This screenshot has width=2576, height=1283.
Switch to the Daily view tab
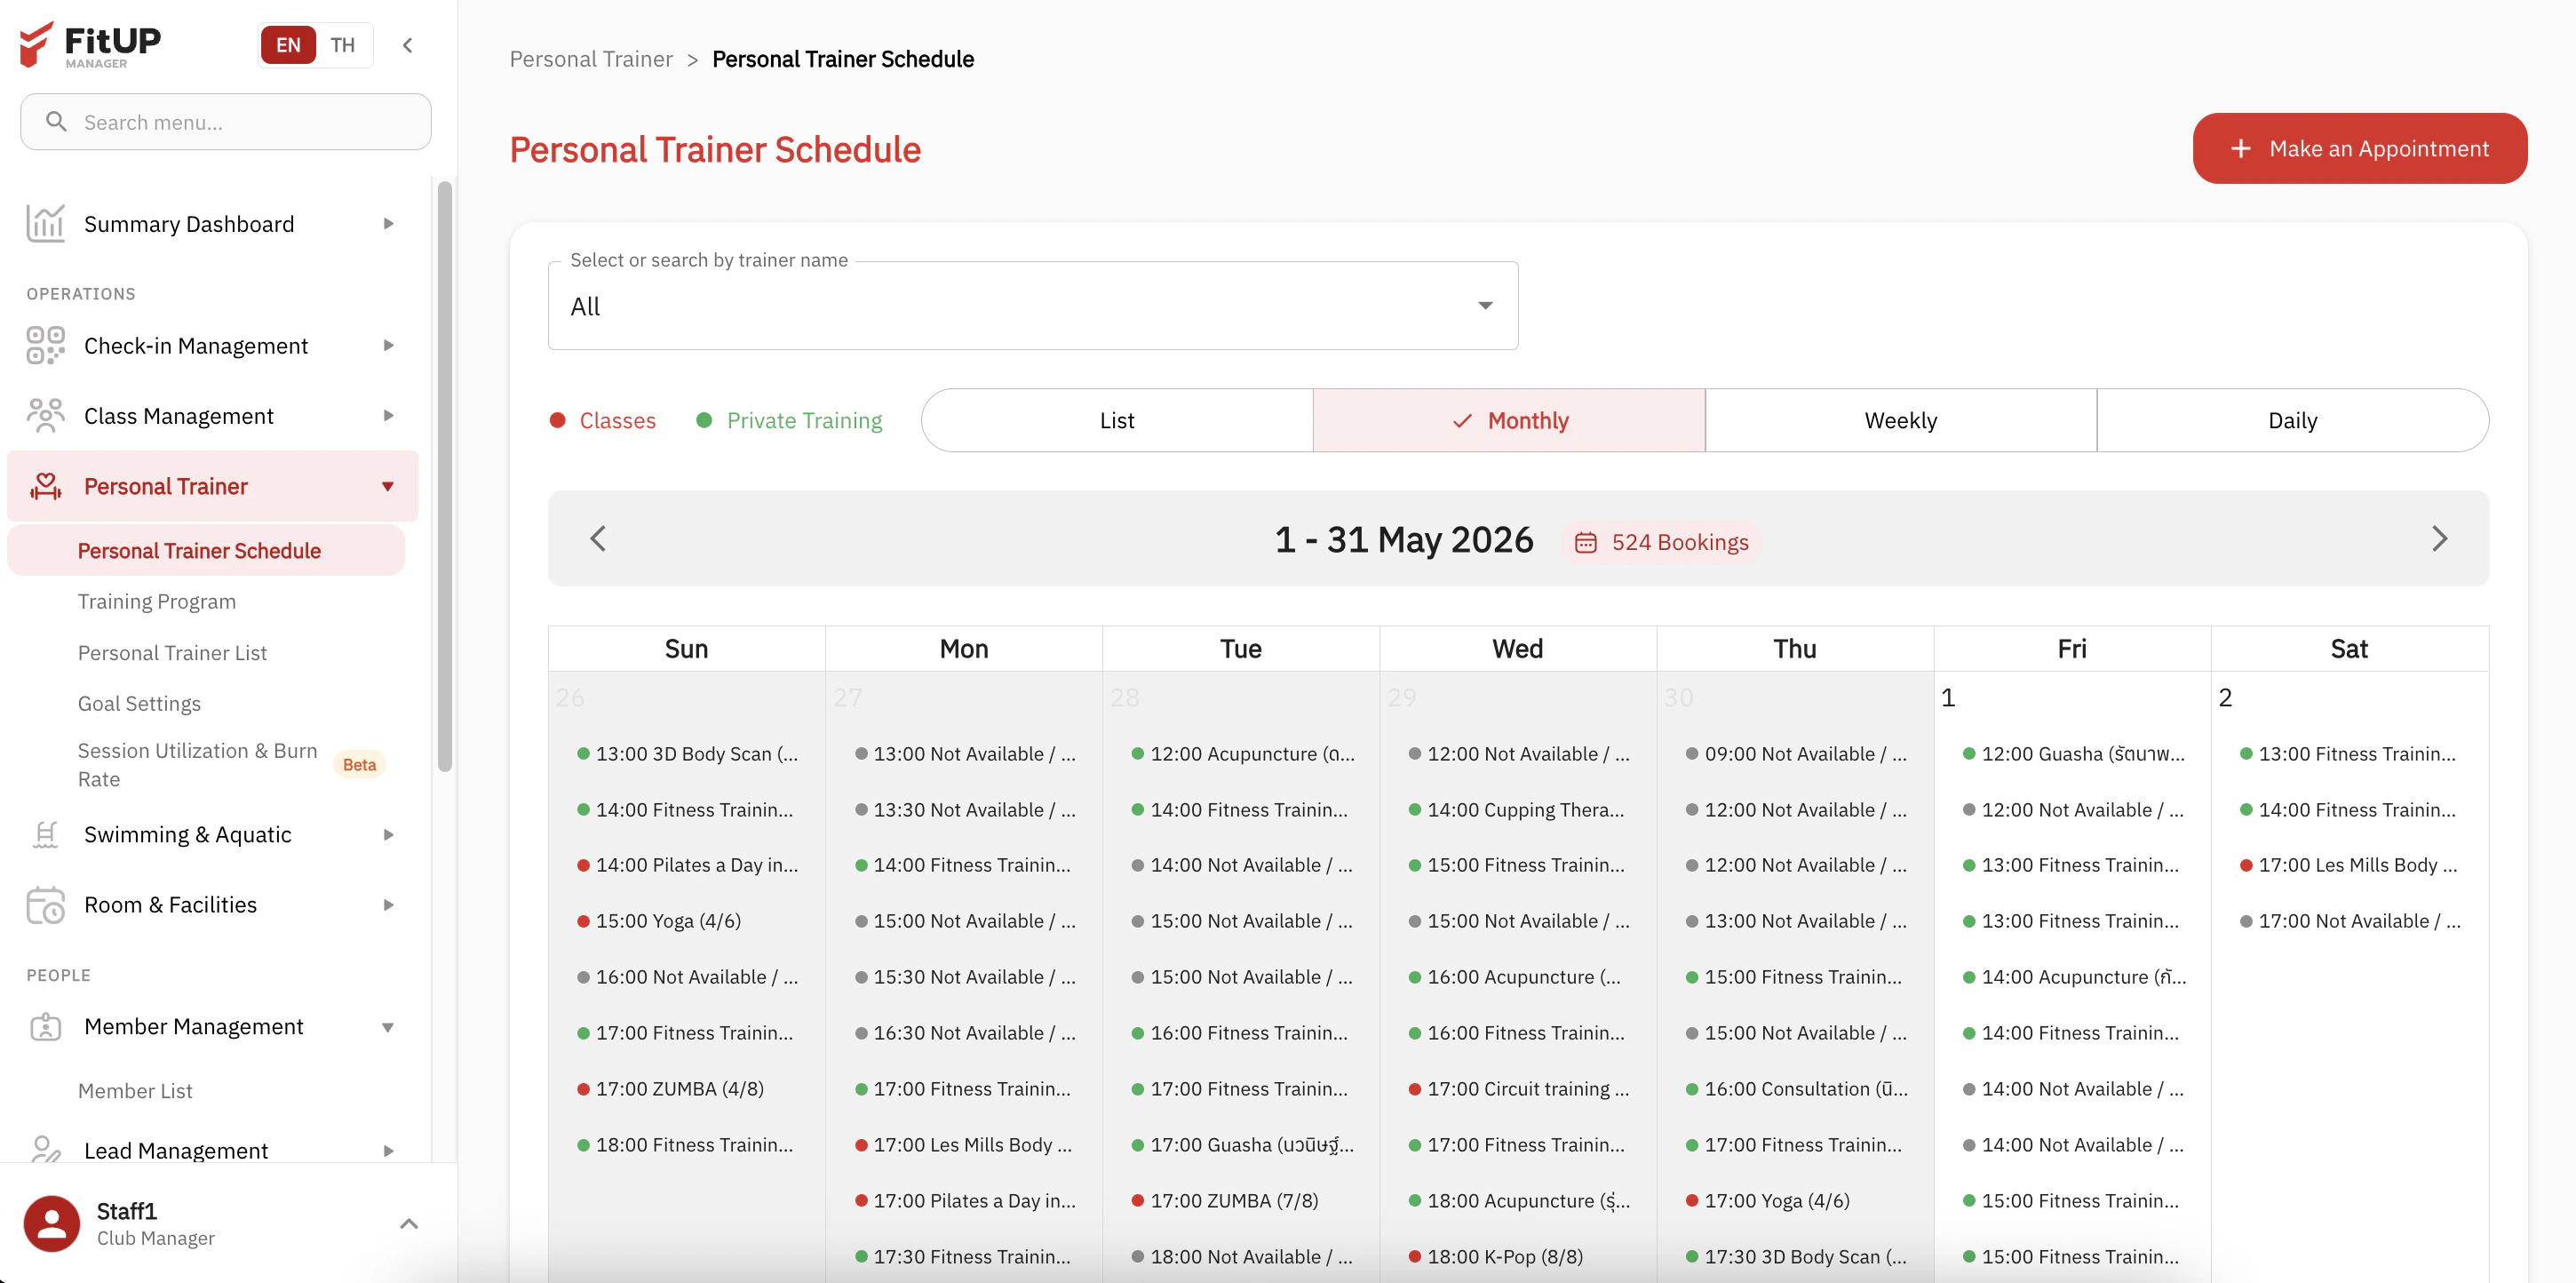point(2293,420)
